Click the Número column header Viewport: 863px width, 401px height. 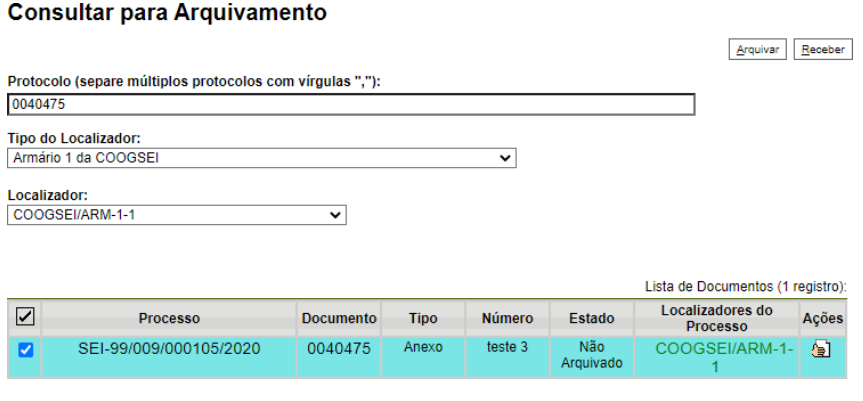(x=507, y=318)
